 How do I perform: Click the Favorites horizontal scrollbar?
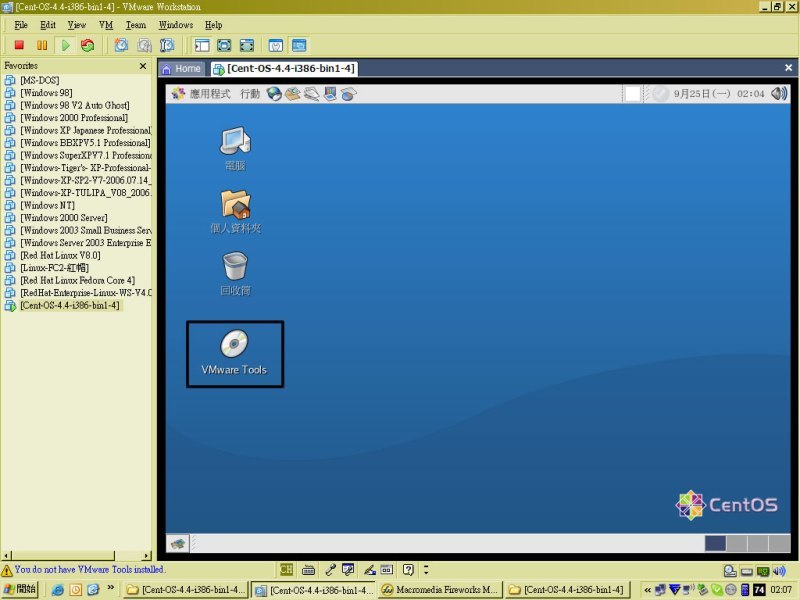(x=63, y=556)
